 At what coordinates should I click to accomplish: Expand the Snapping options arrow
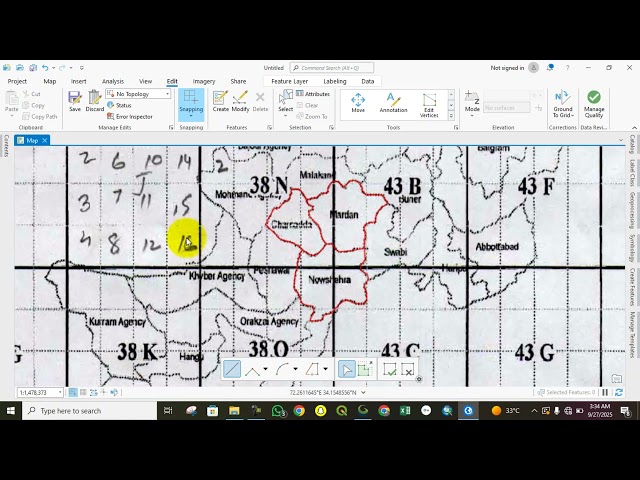[191, 117]
